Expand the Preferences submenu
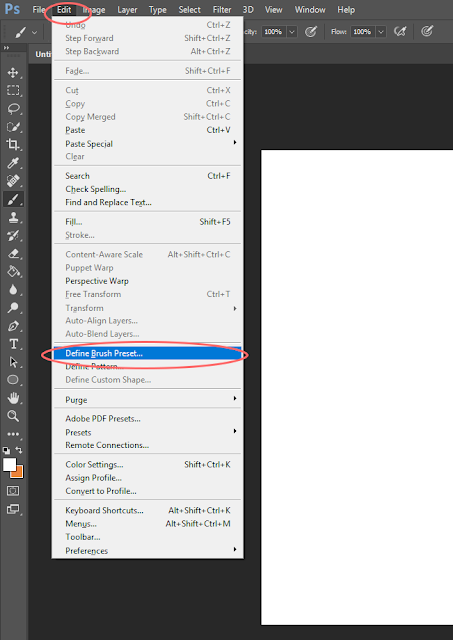This screenshot has height=640, width=453. click(x=148, y=551)
